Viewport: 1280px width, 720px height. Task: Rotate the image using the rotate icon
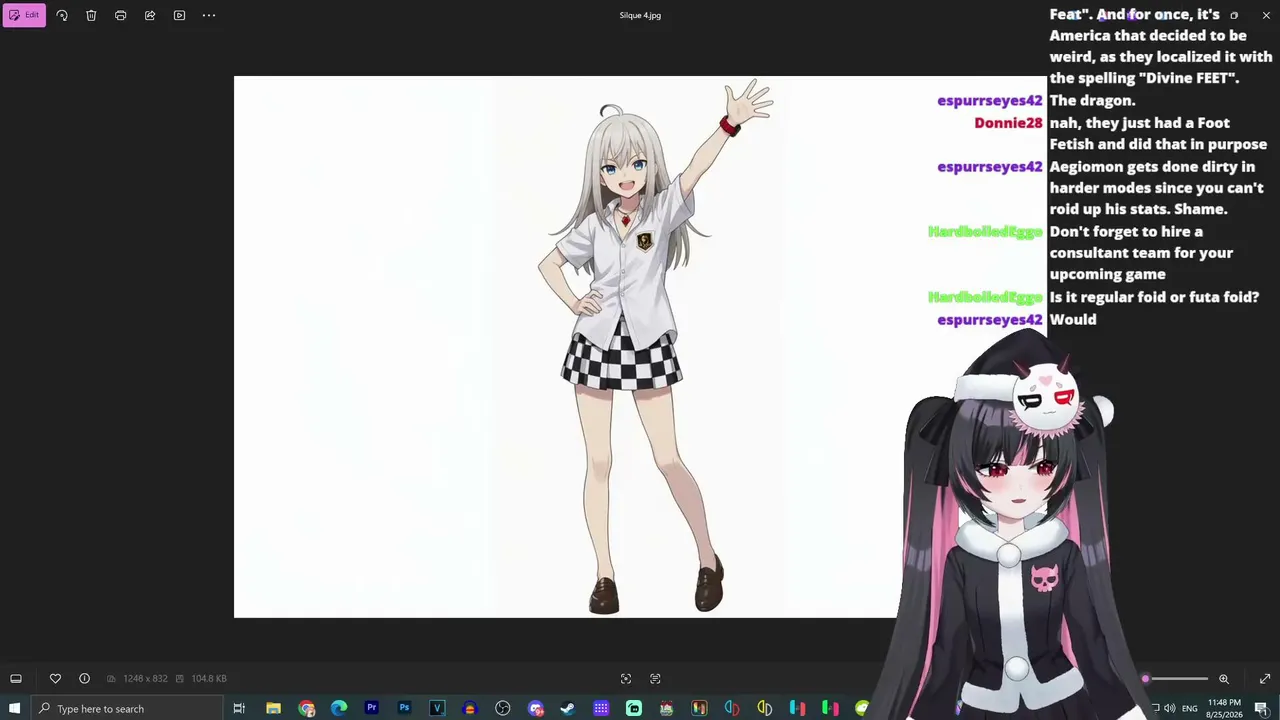[x=62, y=15]
